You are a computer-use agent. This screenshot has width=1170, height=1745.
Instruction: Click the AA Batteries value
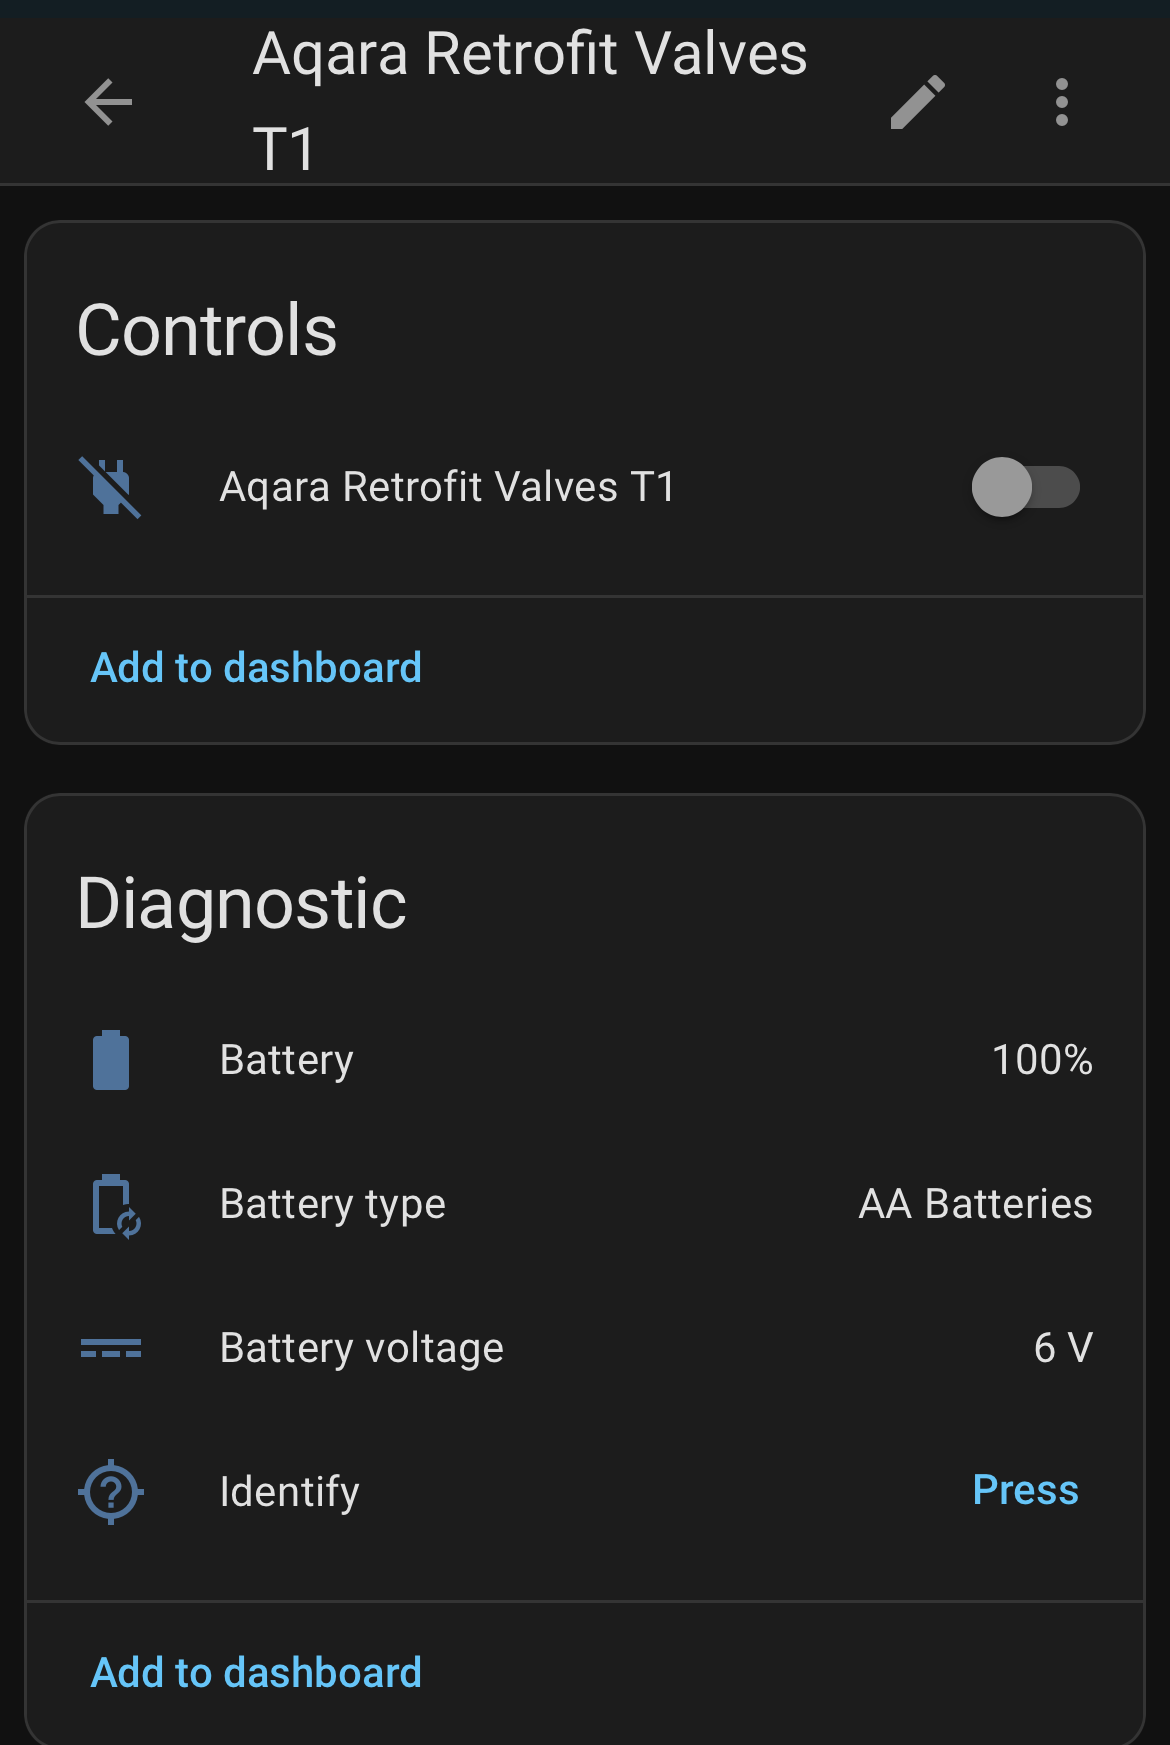click(x=975, y=1204)
